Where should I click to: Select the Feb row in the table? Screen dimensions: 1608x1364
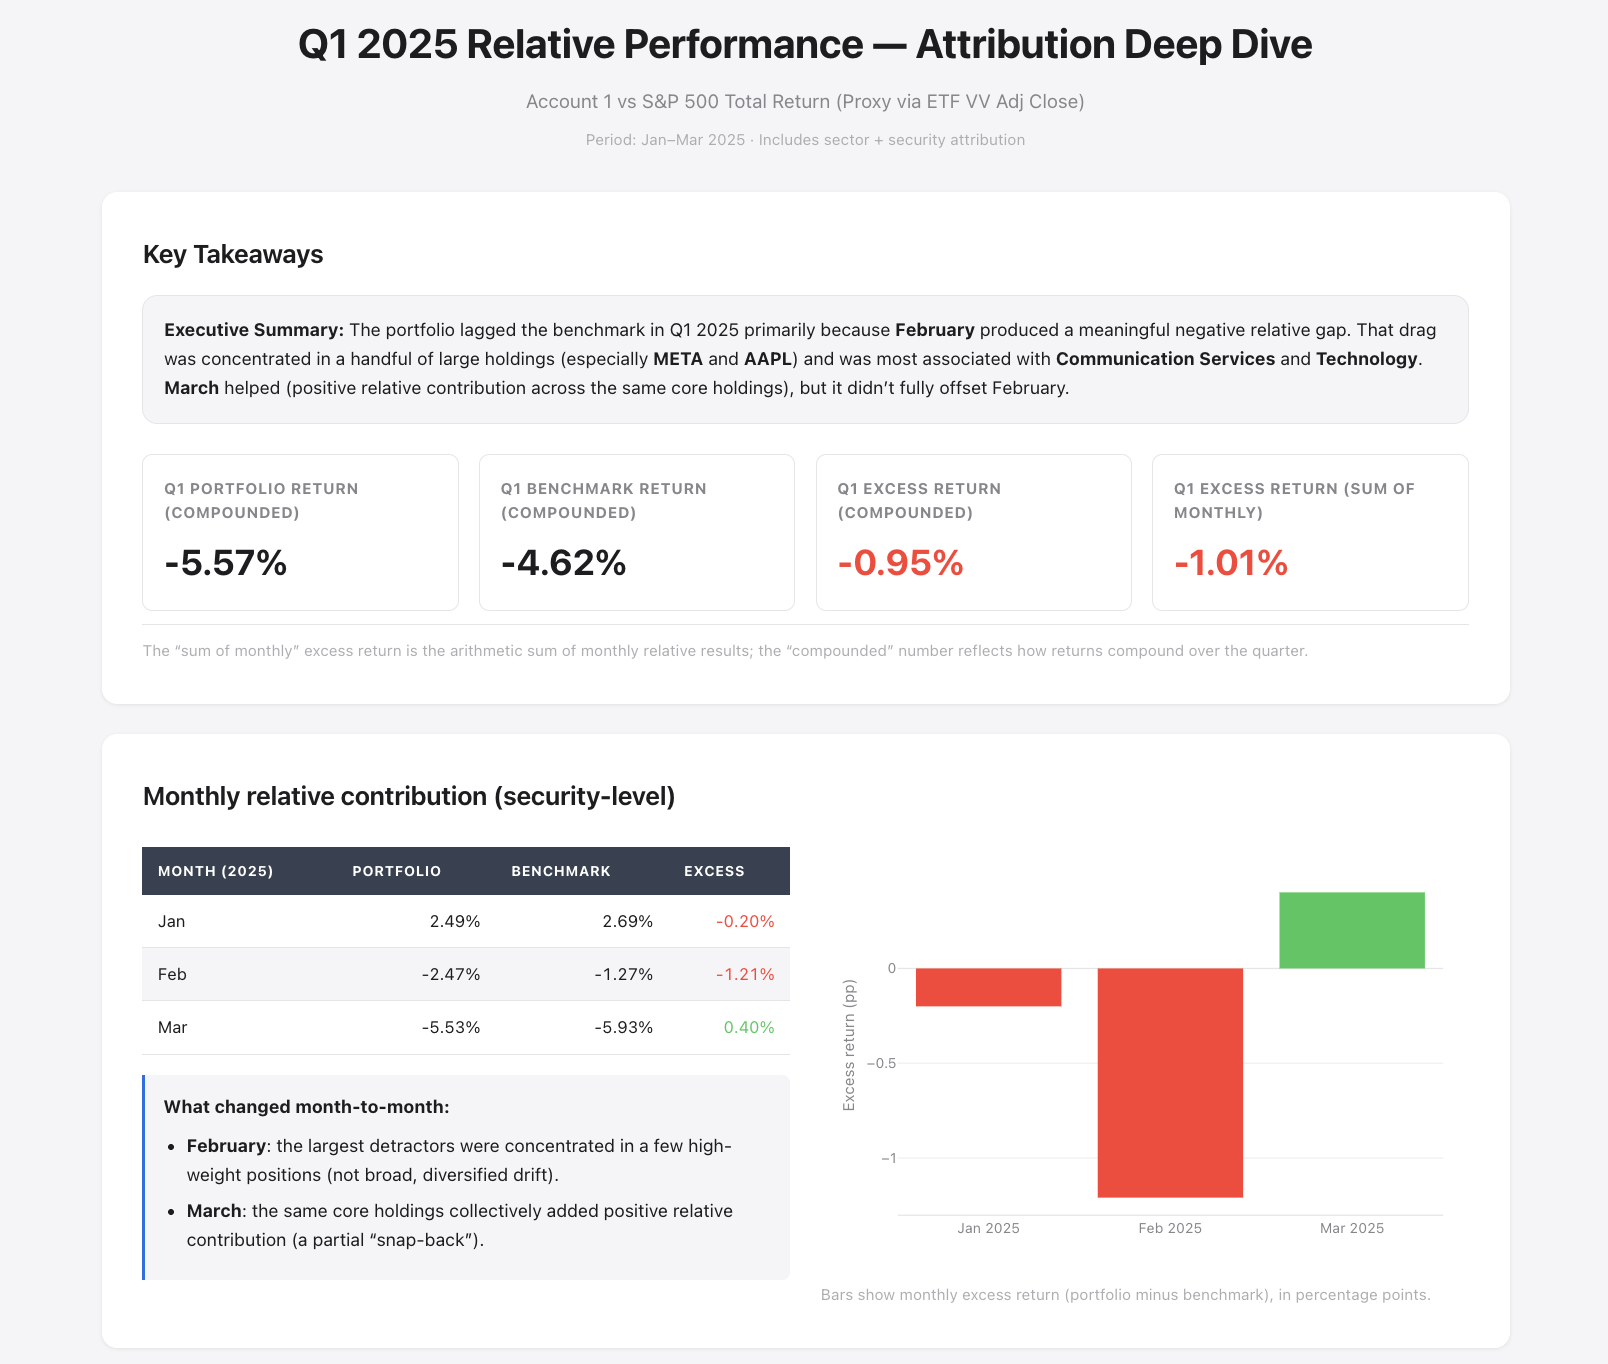click(x=466, y=974)
